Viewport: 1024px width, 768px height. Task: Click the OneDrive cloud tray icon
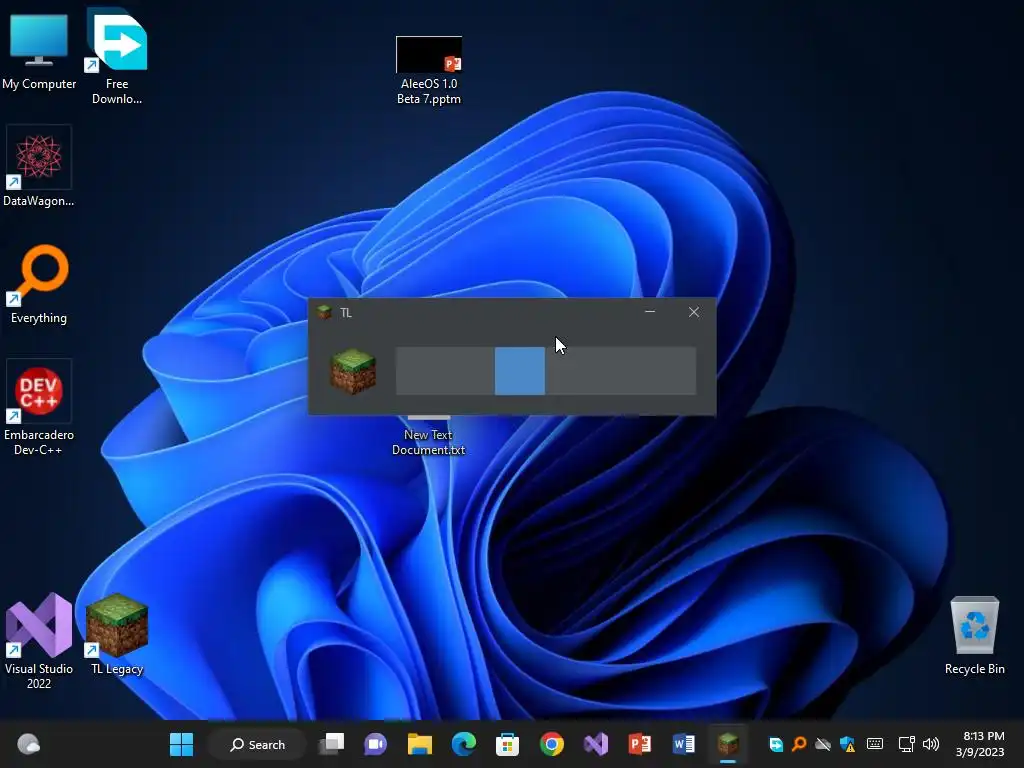point(823,744)
